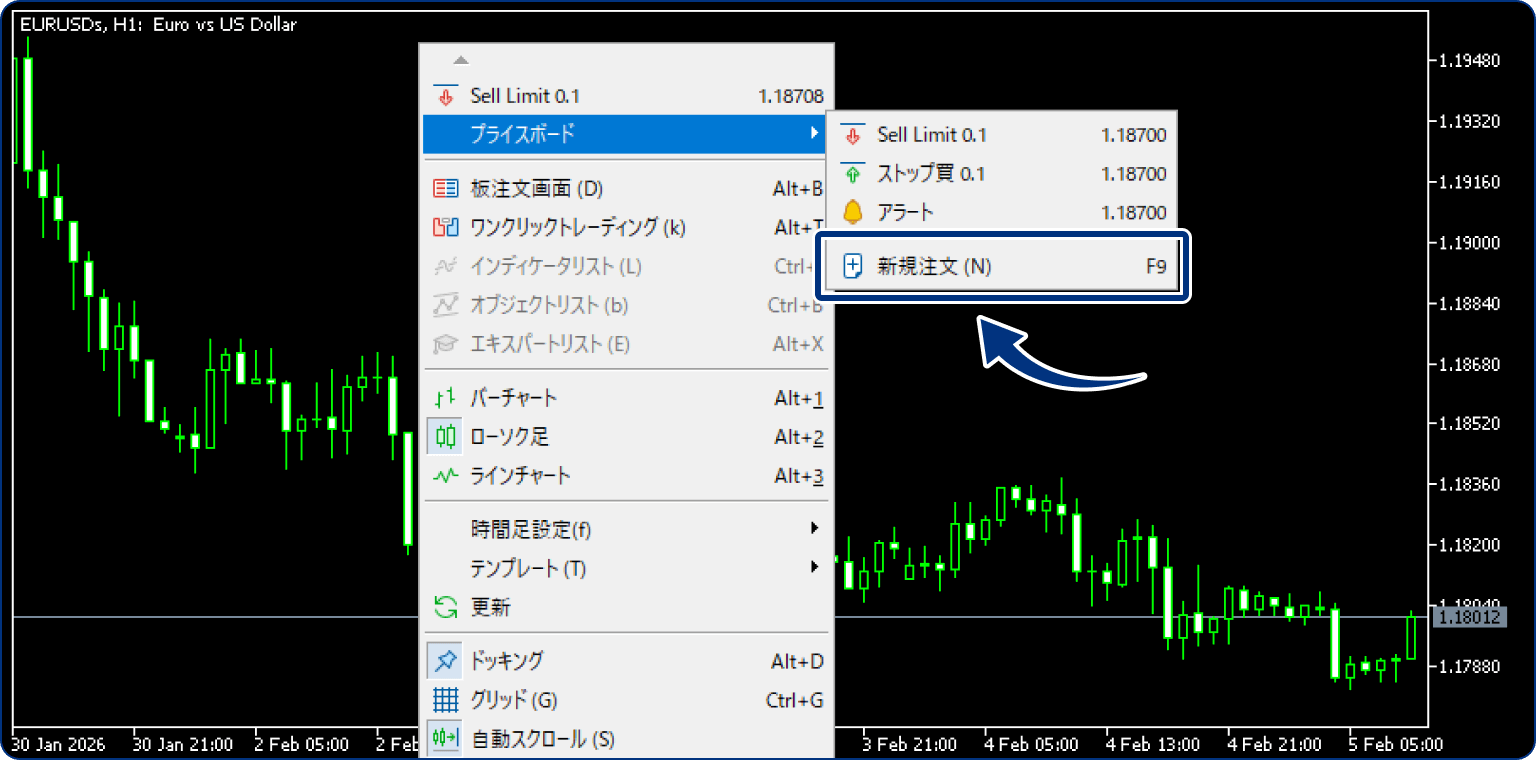Click the 新規注文 new order icon
The height and width of the screenshot is (760, 1536).
tap(855, 267)
